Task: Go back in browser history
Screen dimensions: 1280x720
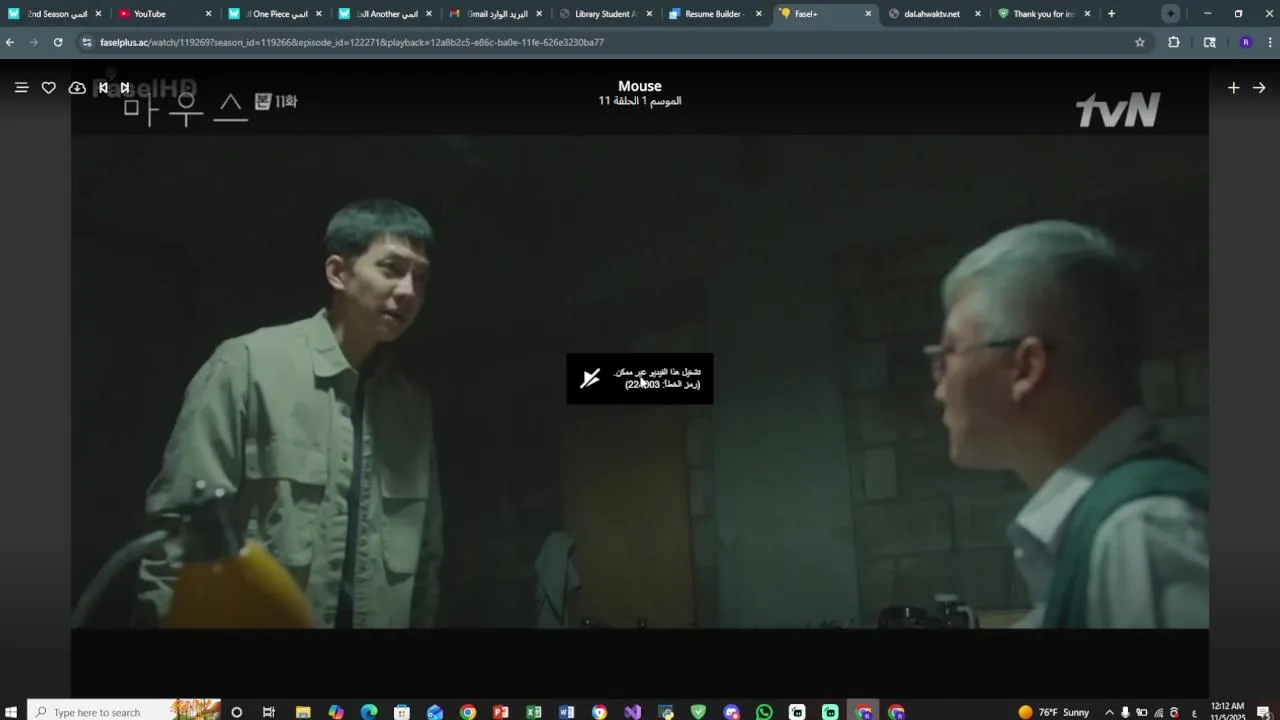Action: 10,42
